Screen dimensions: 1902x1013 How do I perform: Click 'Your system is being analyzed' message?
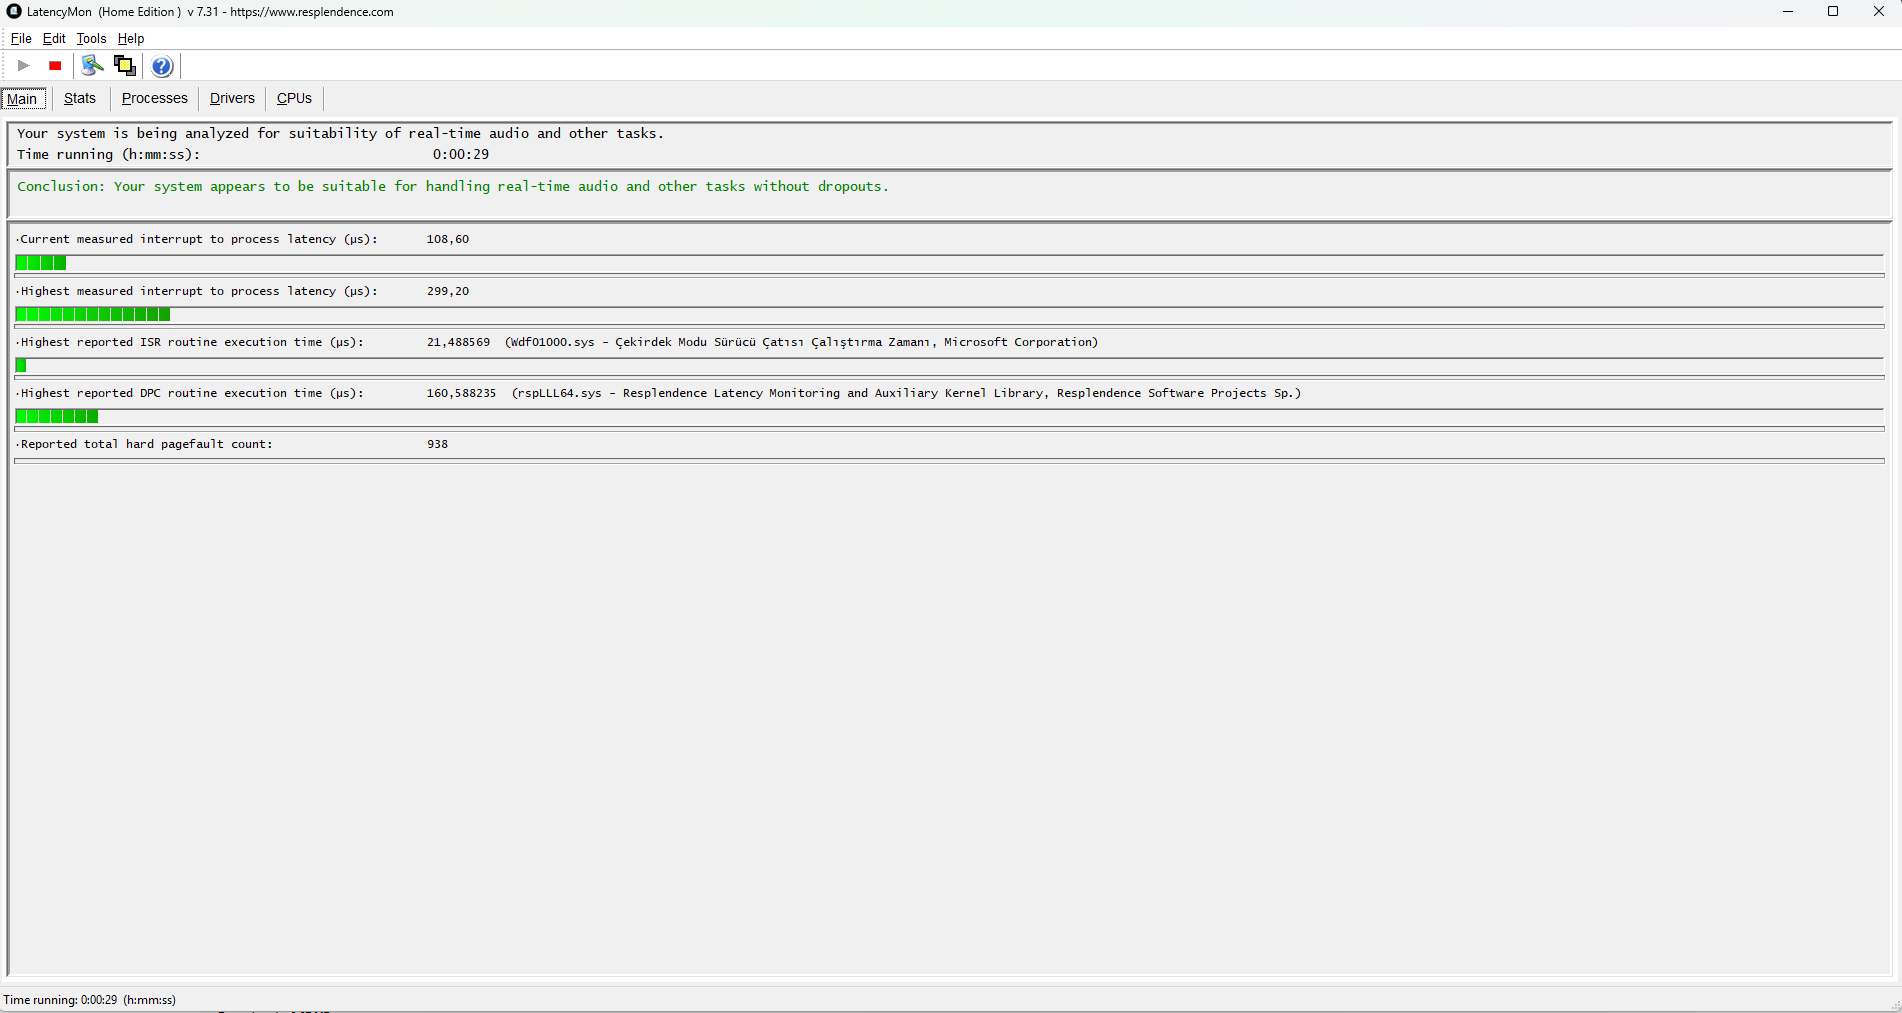point(340,134)
